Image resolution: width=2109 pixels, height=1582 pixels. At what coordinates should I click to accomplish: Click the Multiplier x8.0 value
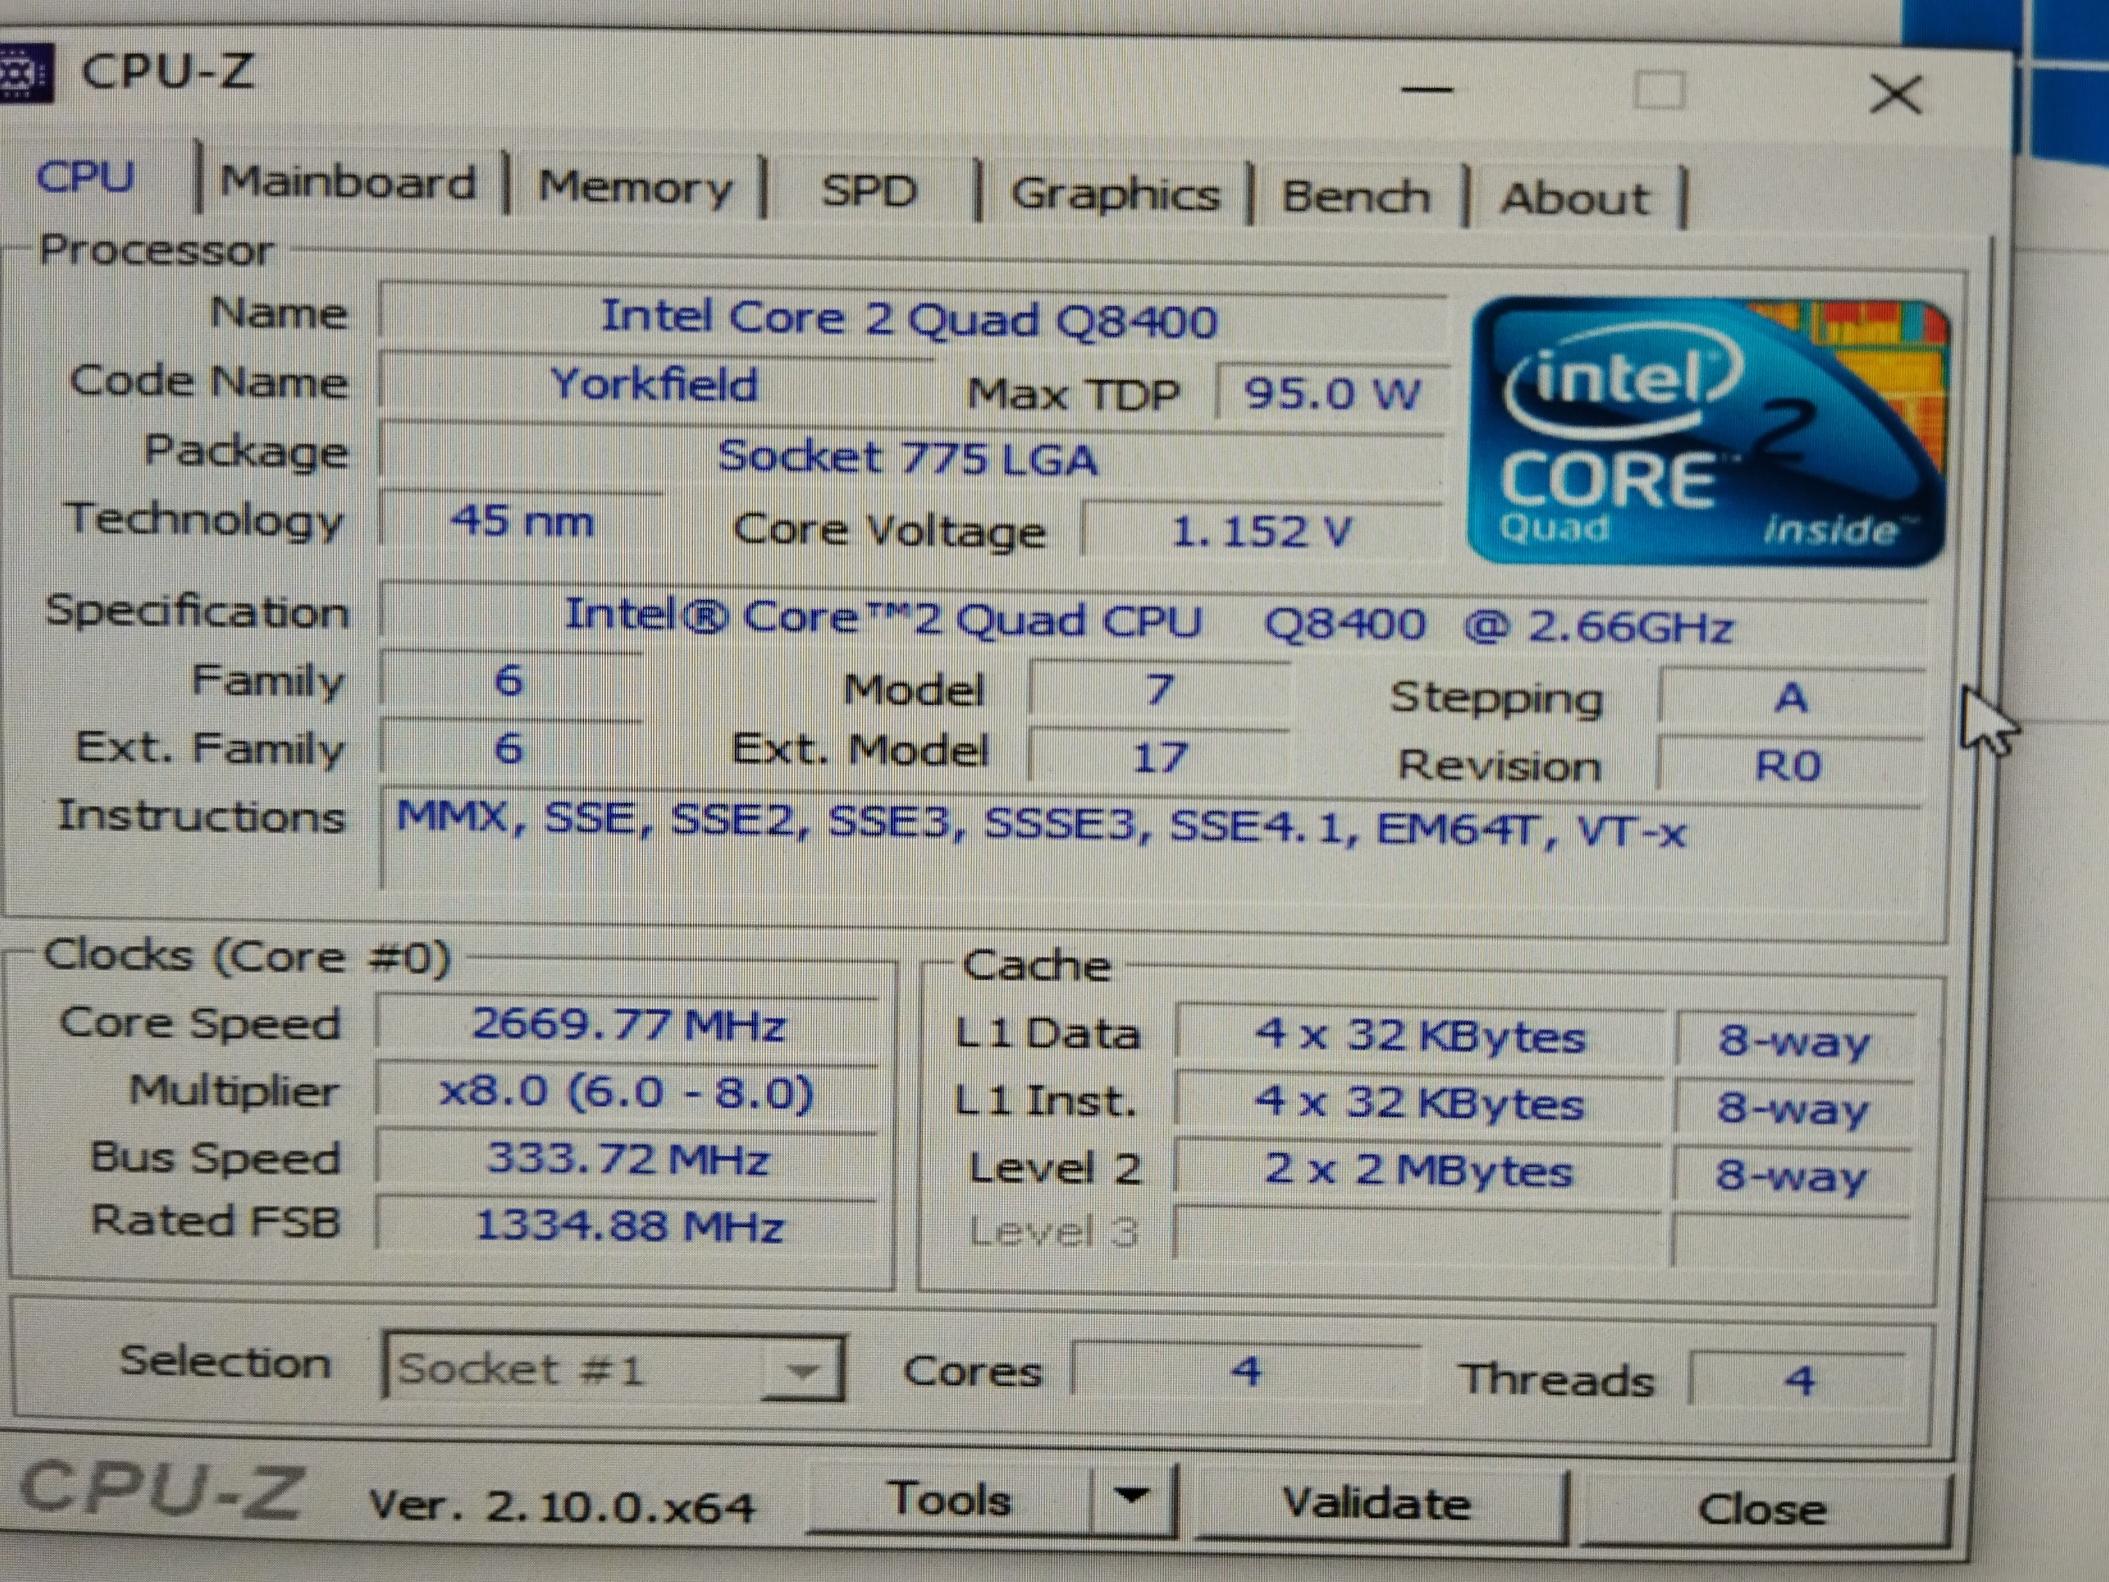(627, 1093)
